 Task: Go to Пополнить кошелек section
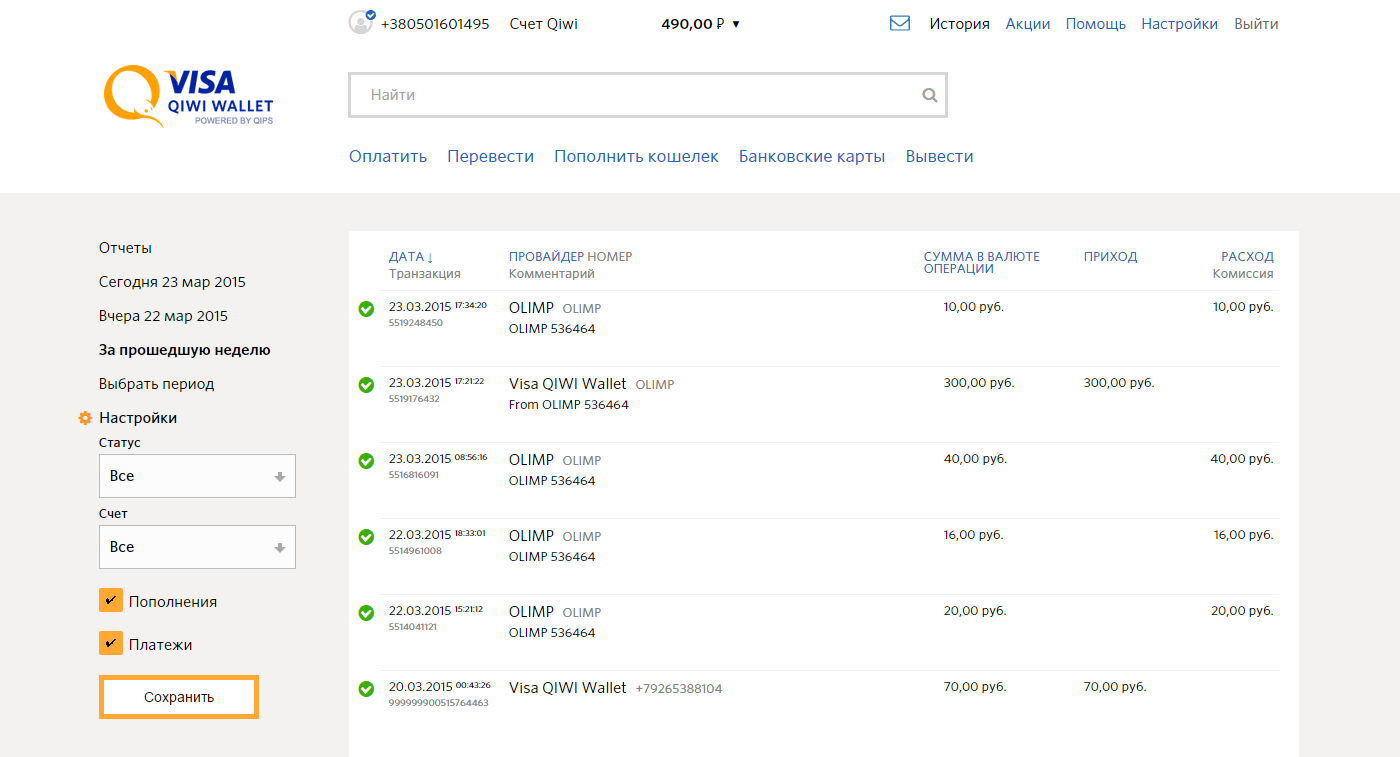(x=636, y=156)
